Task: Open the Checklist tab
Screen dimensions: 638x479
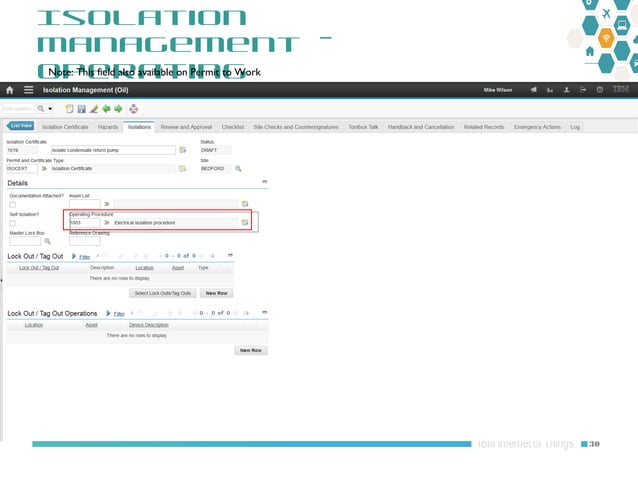Action: (233, 127)
